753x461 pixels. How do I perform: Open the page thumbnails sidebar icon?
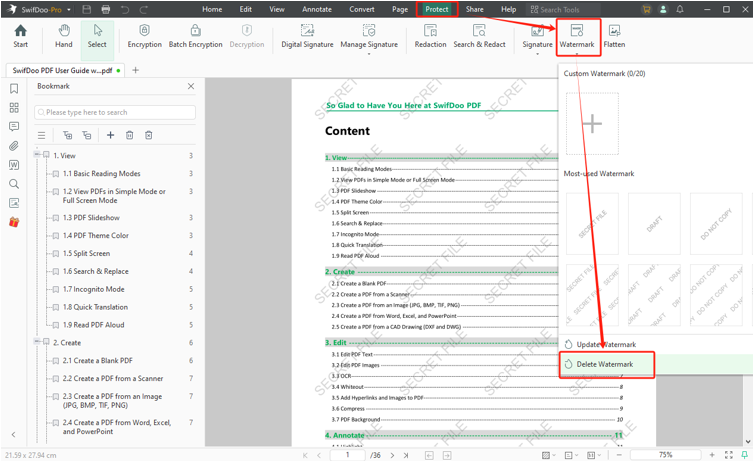(14, 108)
